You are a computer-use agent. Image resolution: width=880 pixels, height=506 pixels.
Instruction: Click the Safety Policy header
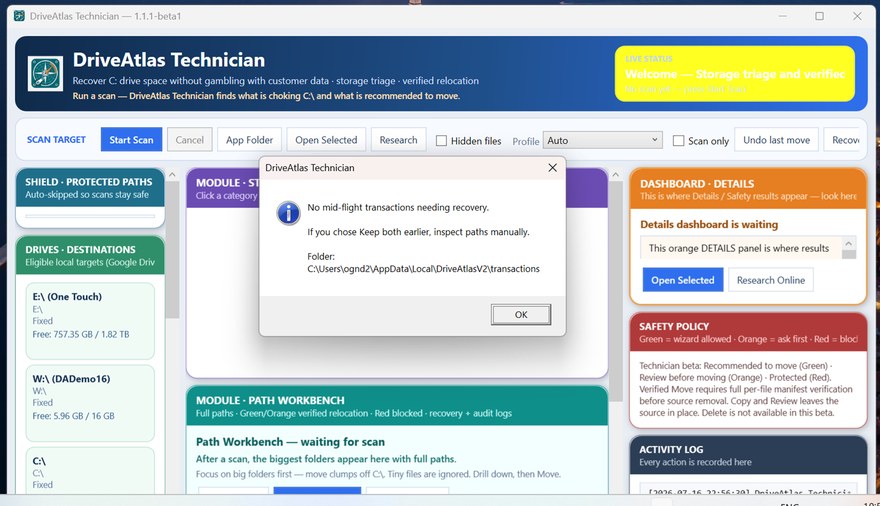[748, 332]
